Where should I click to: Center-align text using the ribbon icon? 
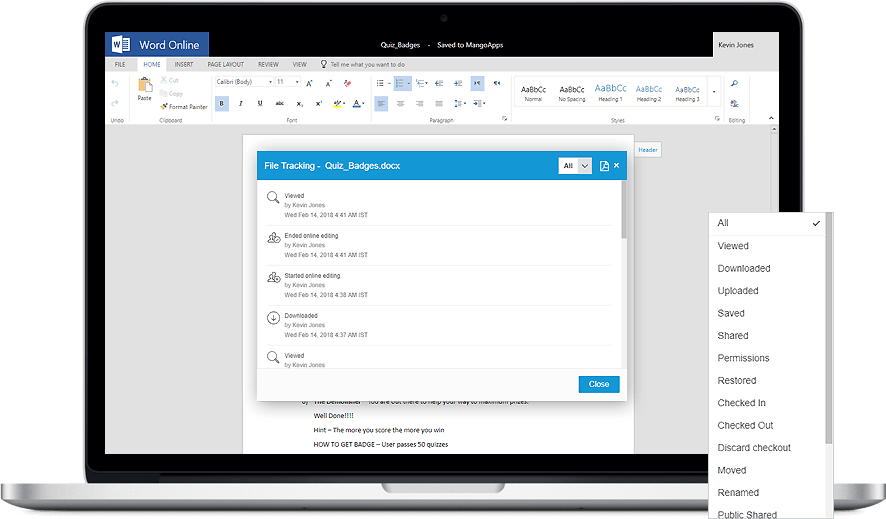pos(401,103)
